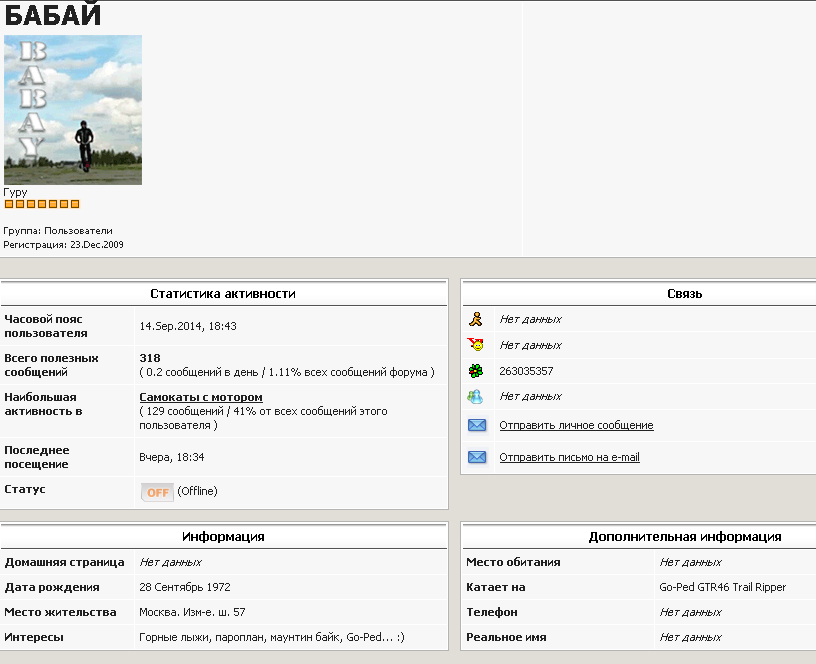Click the Информация section header

pos(223,537)
